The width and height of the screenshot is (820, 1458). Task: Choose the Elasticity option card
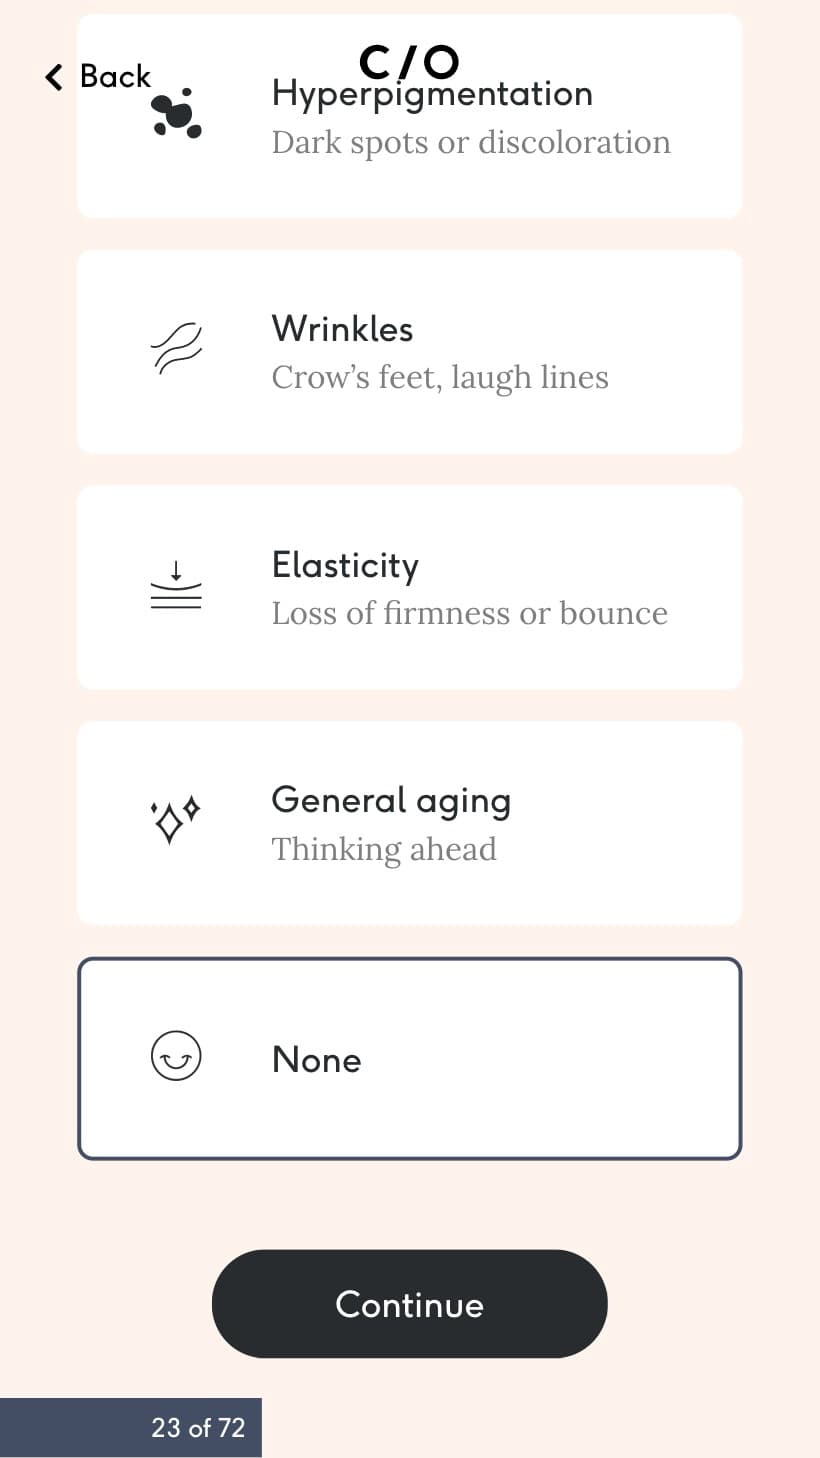pyautogui.click(x=410, y=588)
